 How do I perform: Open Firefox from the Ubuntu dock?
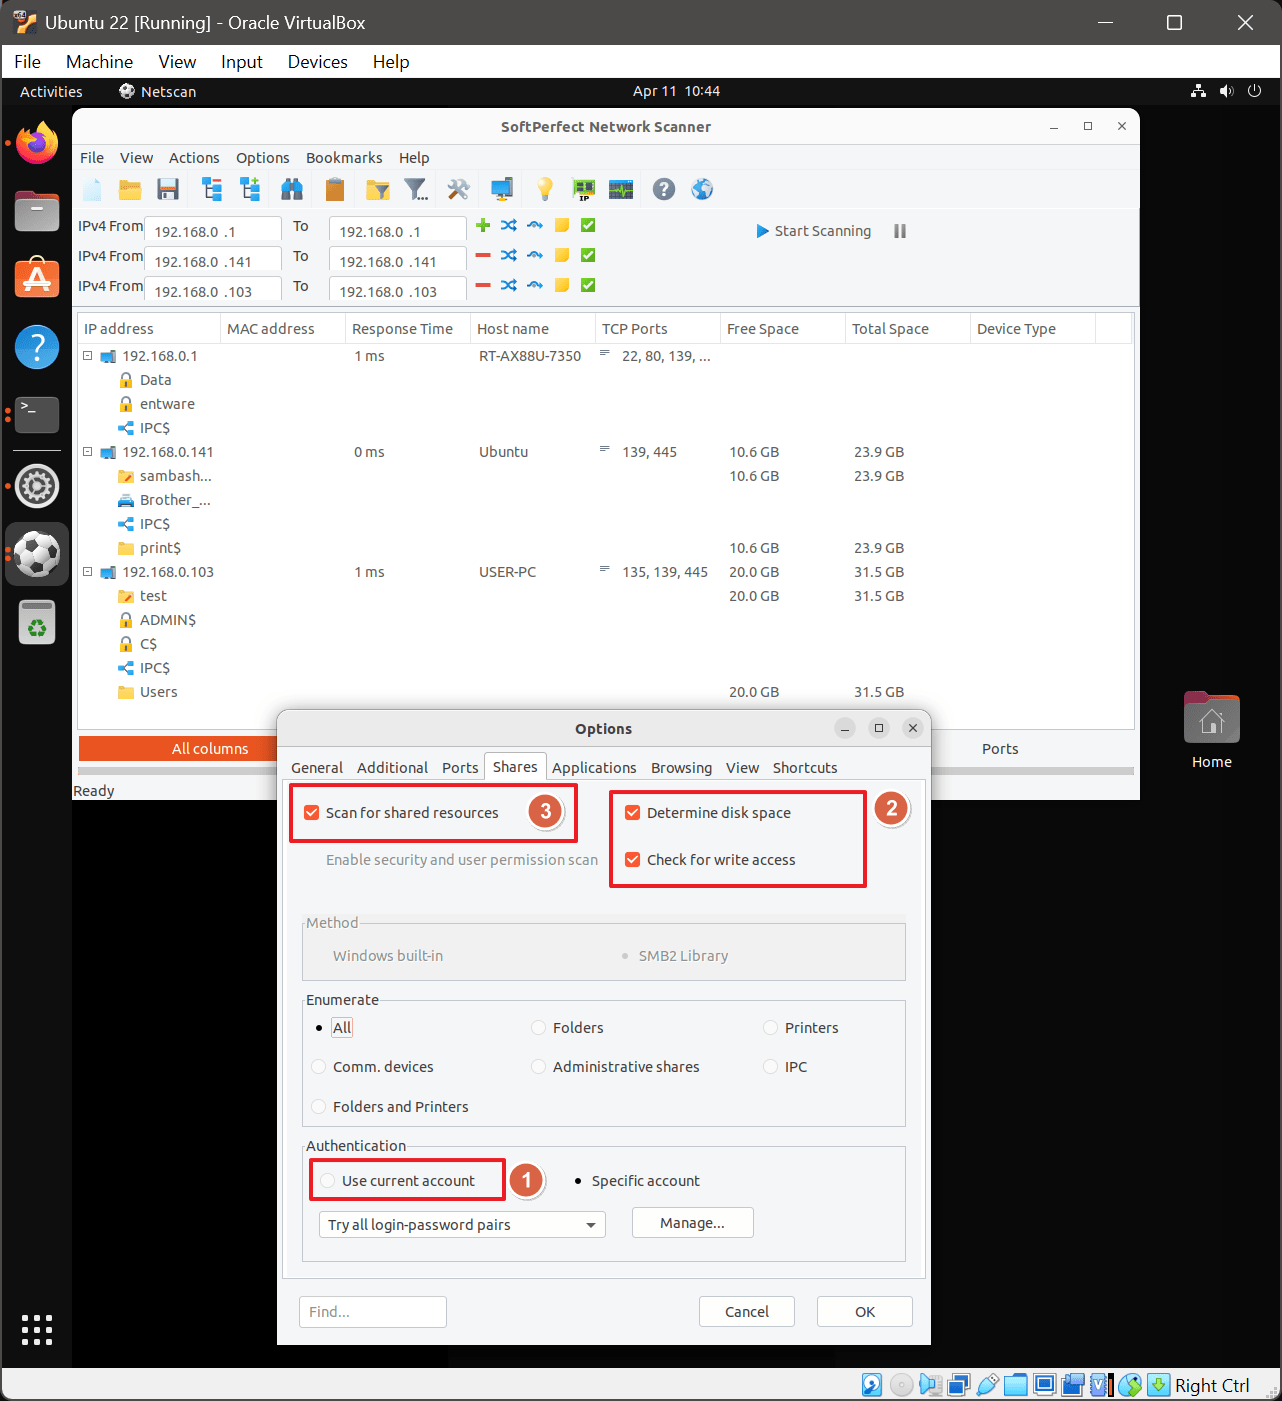(x=37, y=143)
